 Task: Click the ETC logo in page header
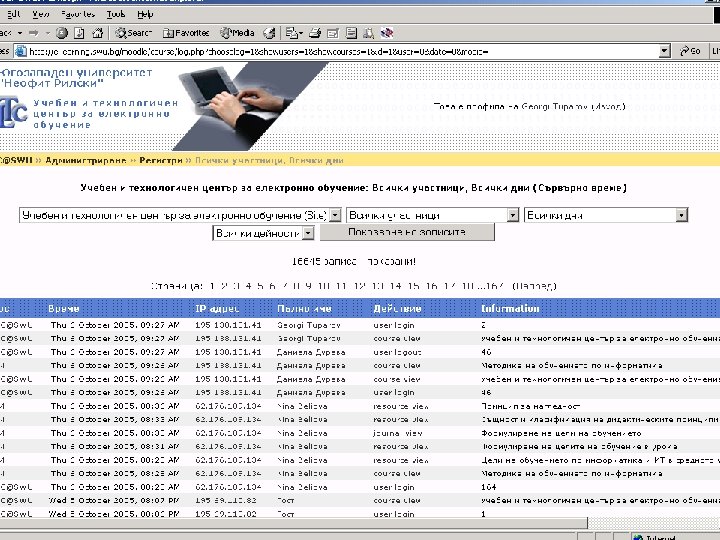click(14, 112)
